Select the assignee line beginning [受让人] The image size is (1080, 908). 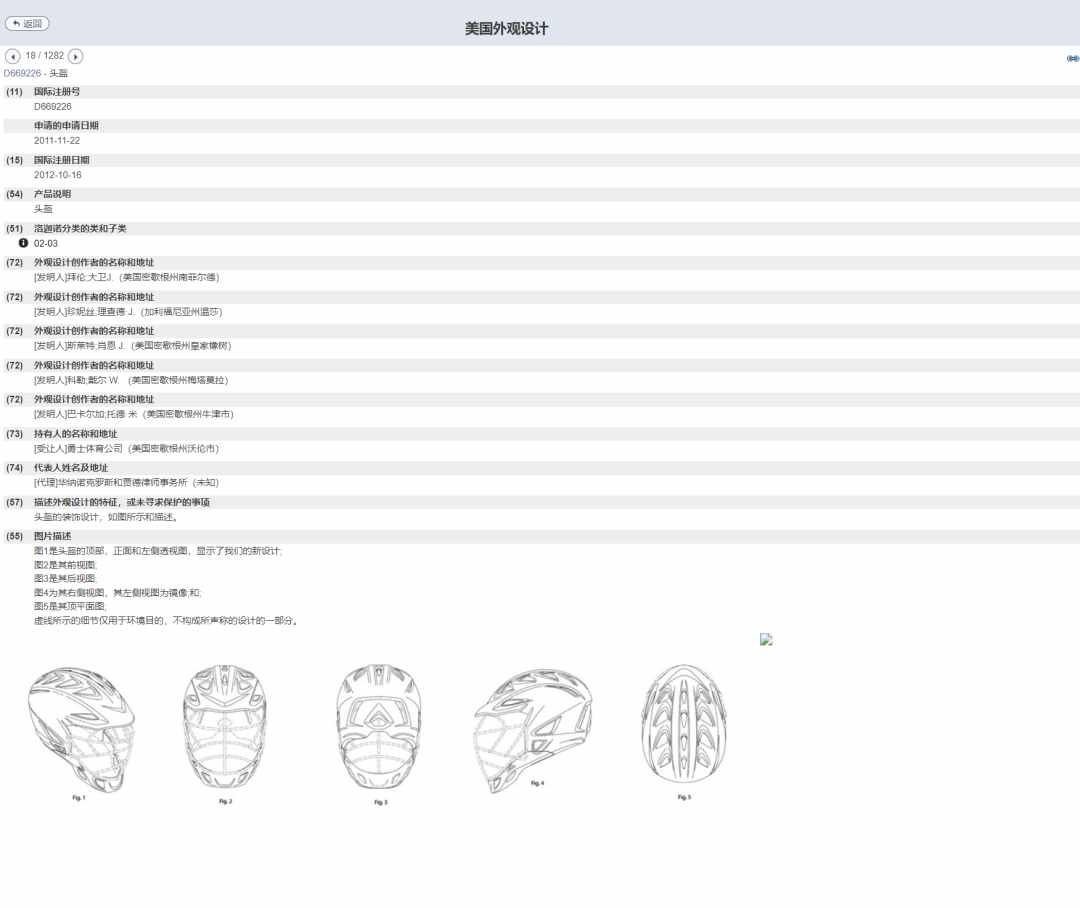coord(126,448)
